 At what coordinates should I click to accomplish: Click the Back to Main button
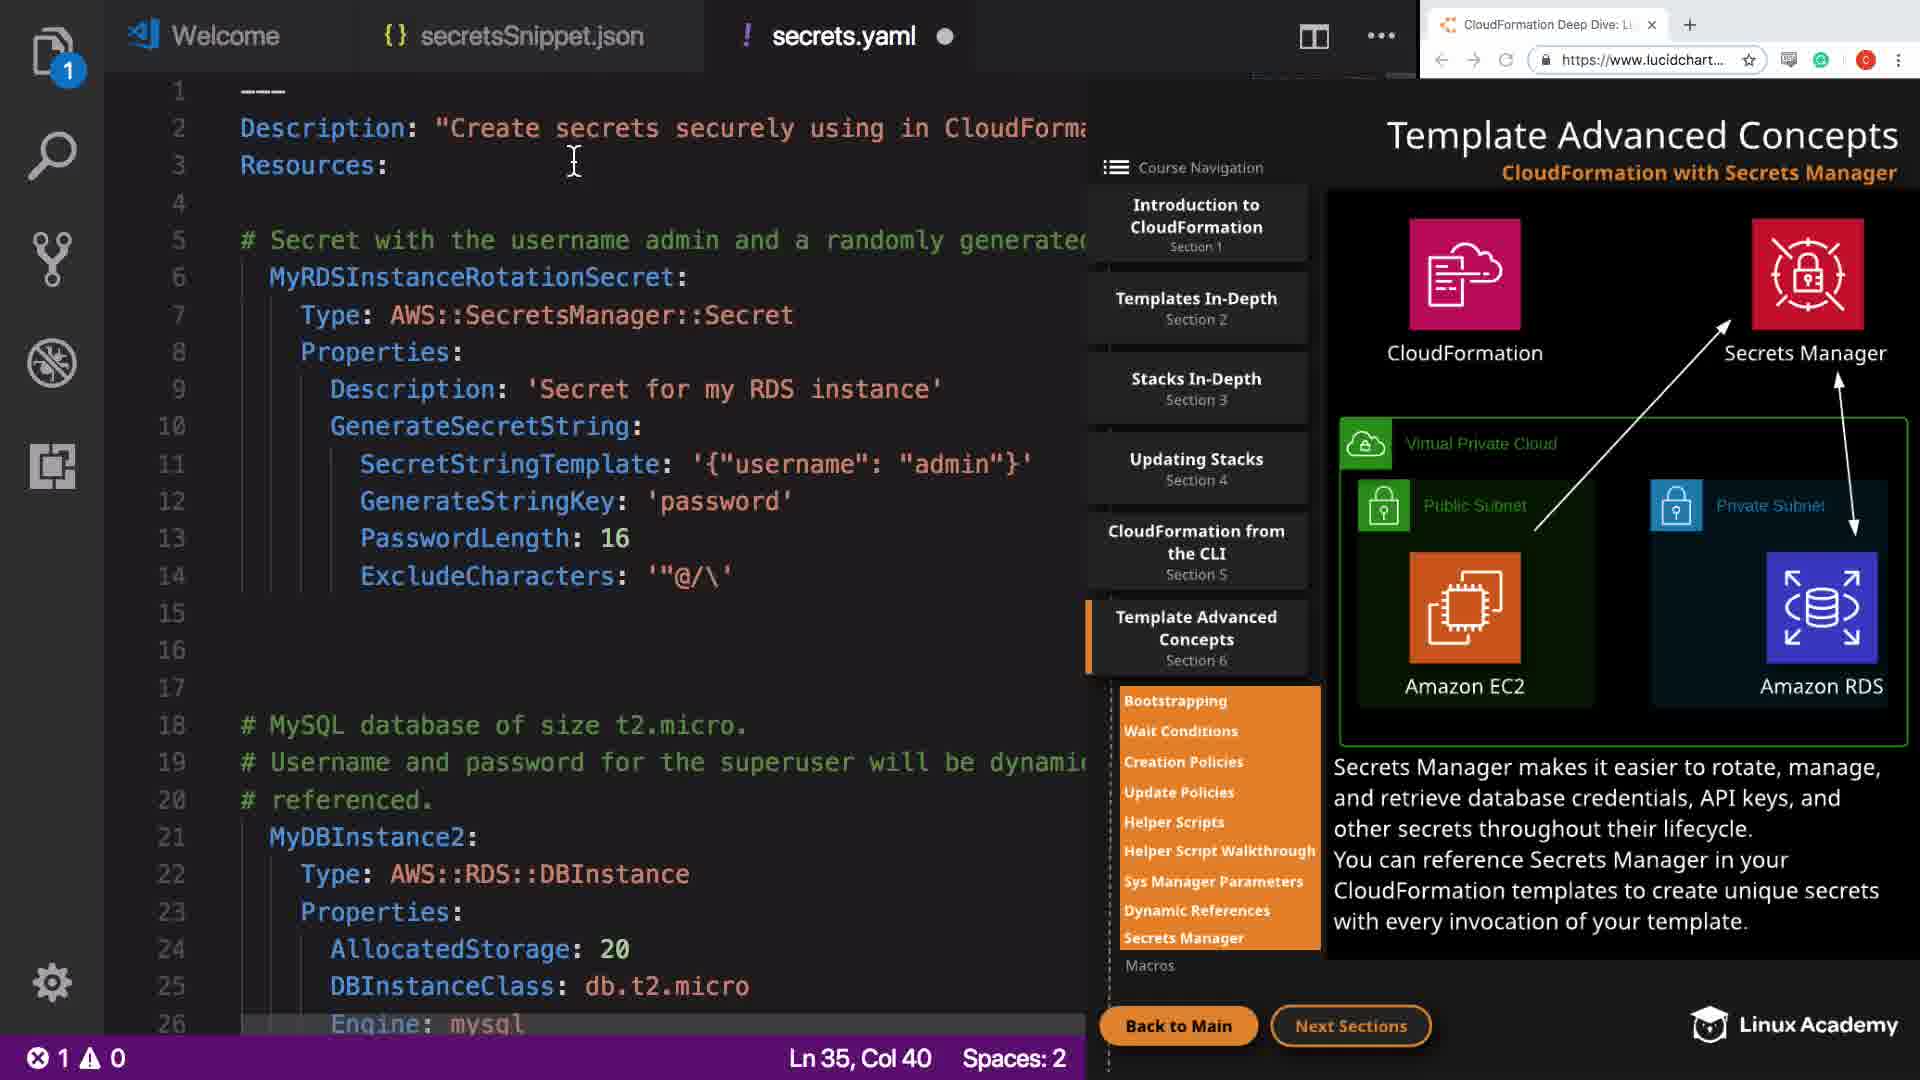[1178, 1026]
